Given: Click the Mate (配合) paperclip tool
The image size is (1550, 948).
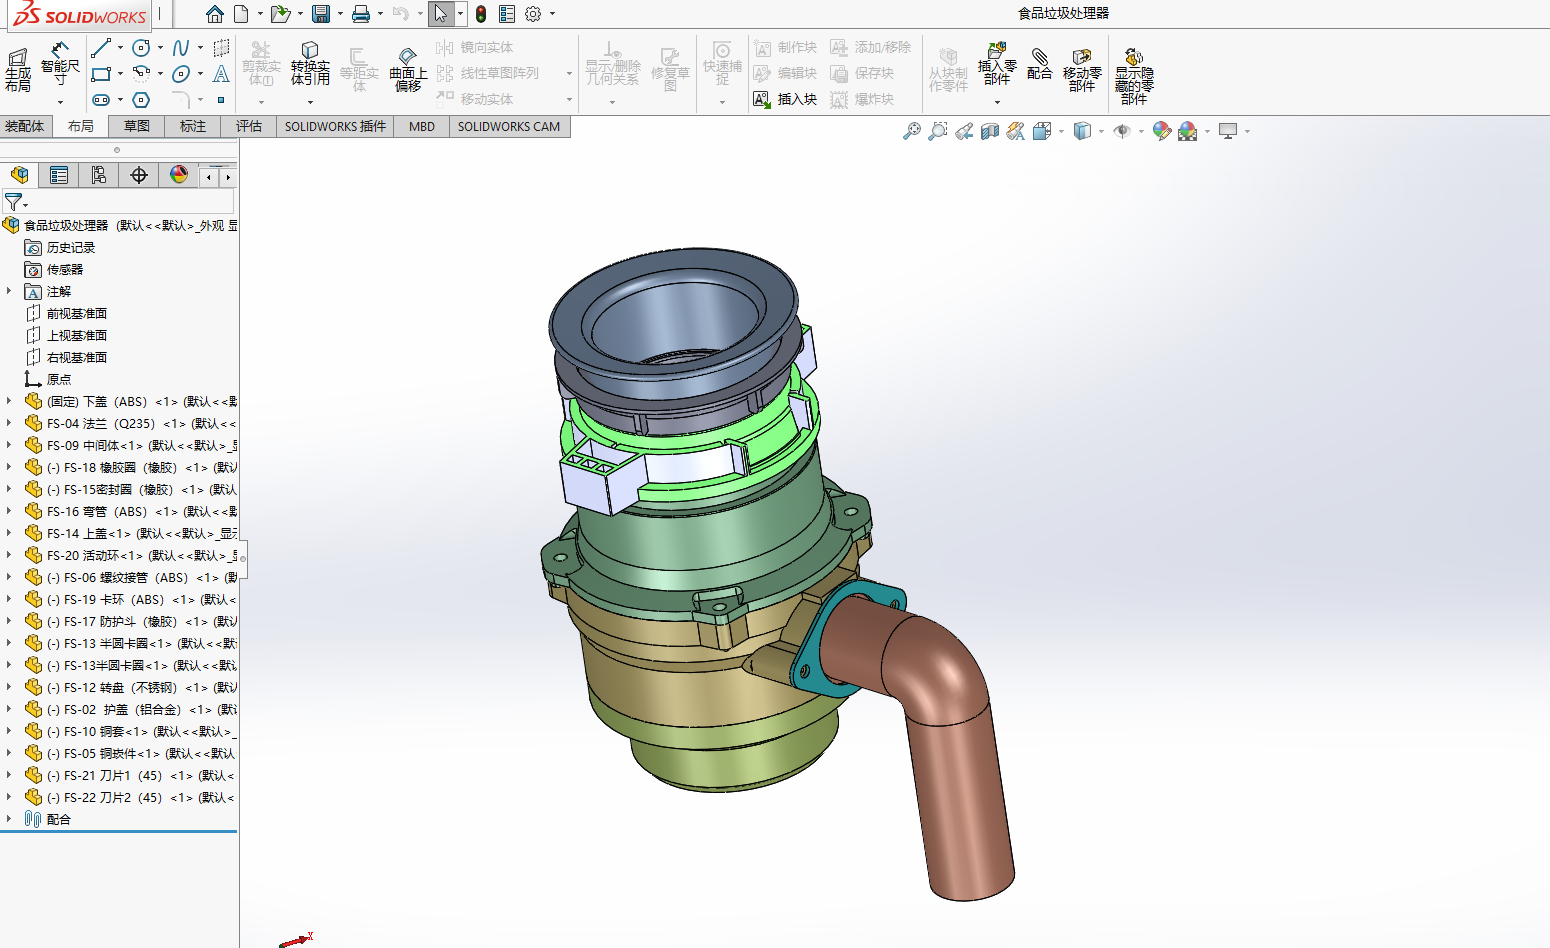Looking at the screenshot, I should click(x=1040, y=64).
